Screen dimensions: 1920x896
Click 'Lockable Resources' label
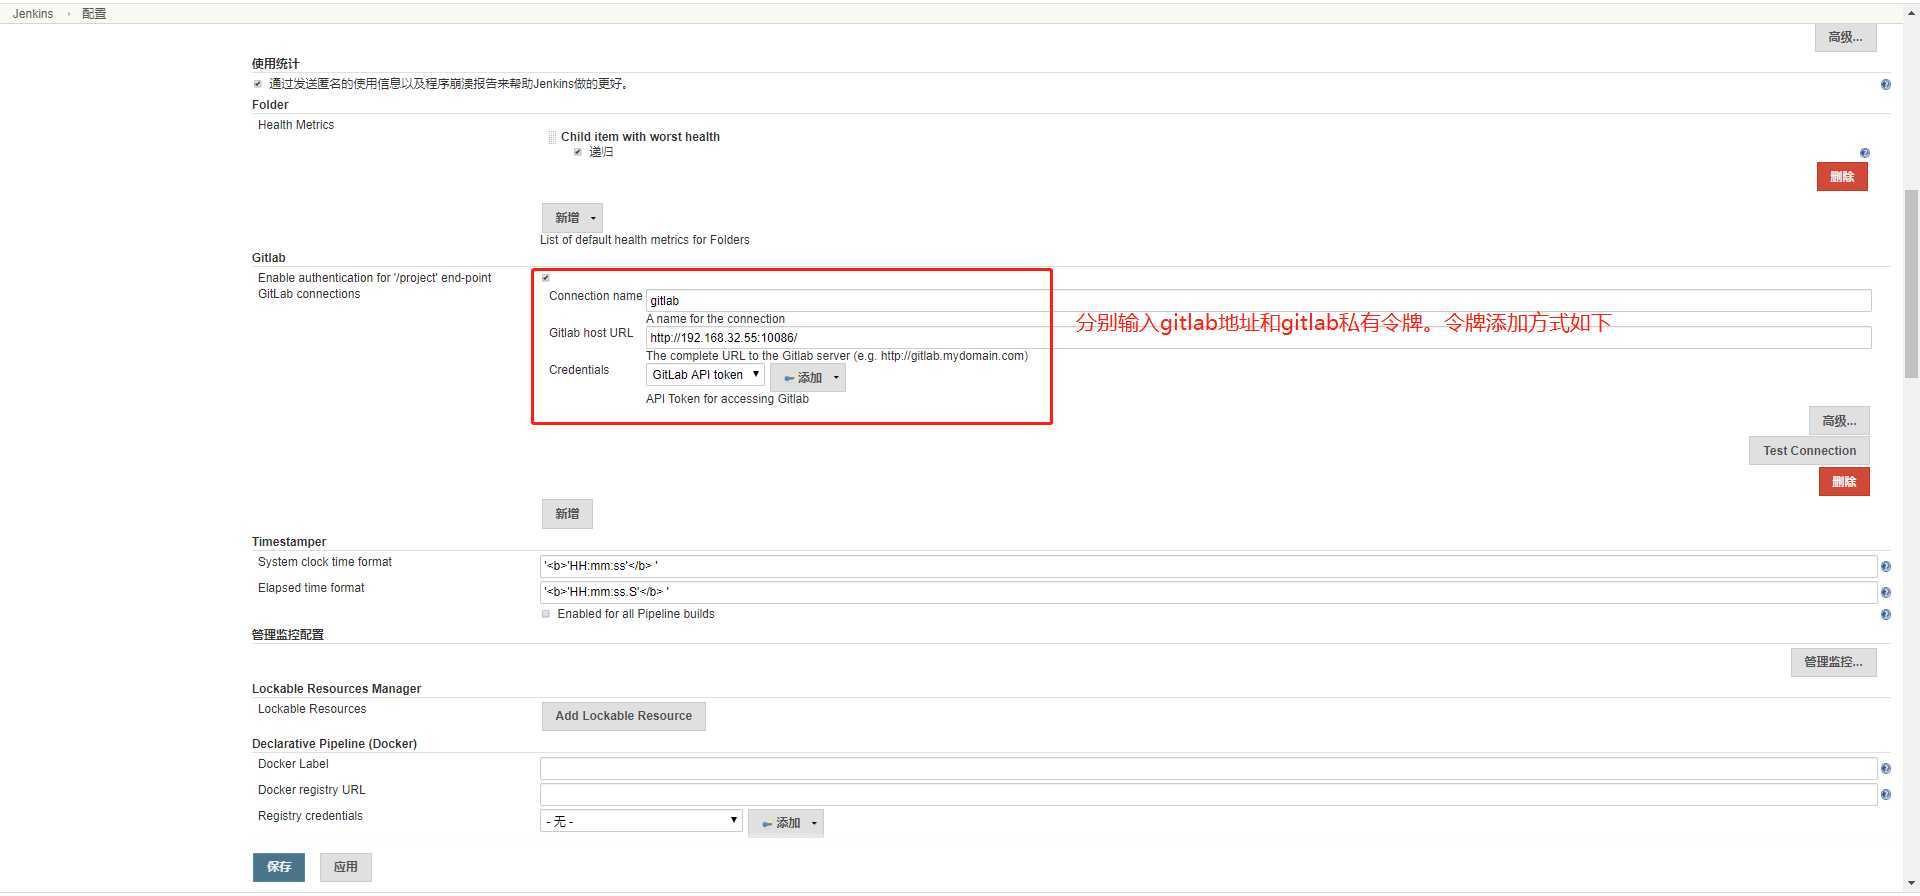click(x=312, y=709)
